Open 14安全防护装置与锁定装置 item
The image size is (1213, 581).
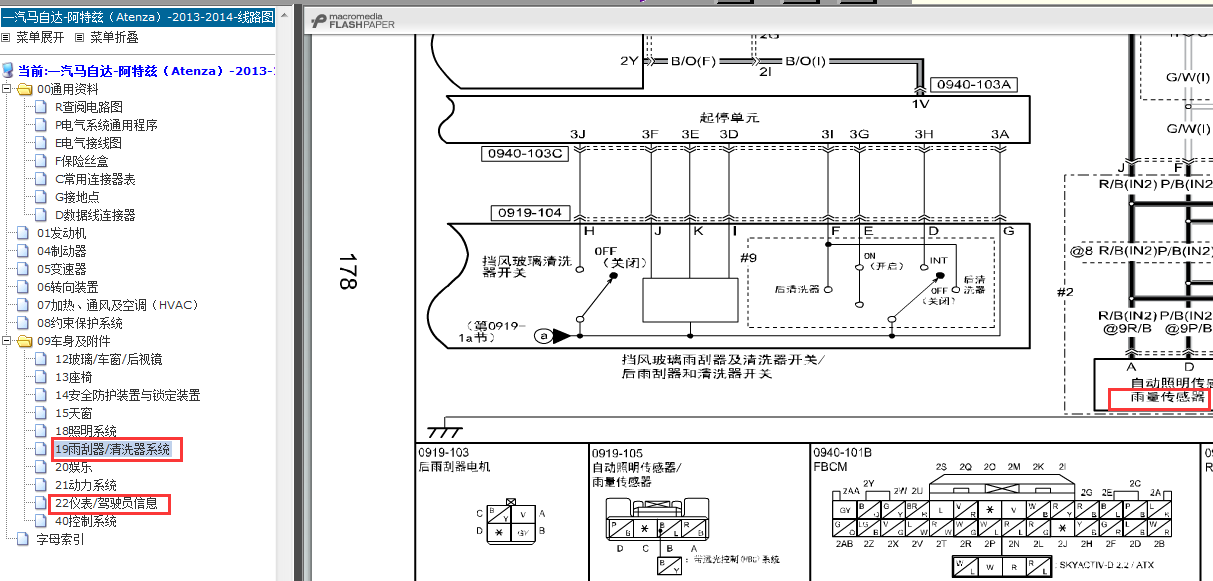pyautogui.click(x=127, y=395)
